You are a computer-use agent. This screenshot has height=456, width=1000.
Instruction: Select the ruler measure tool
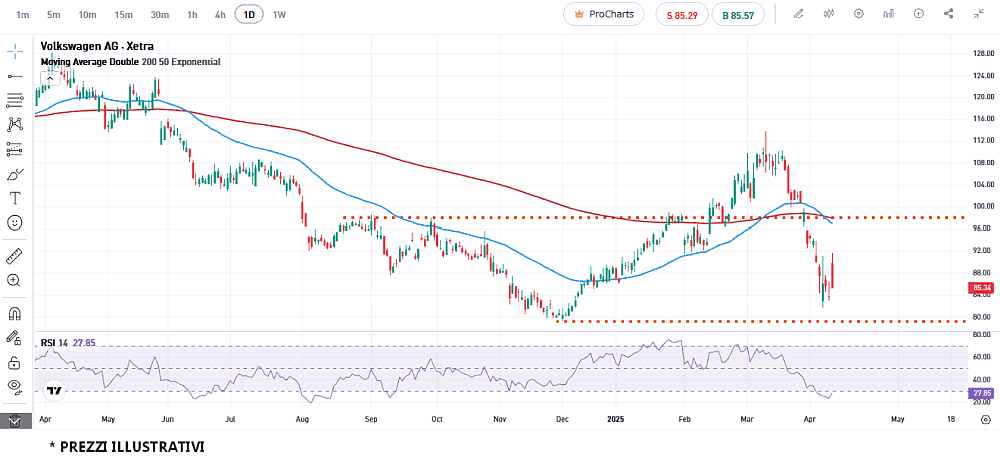15,256
